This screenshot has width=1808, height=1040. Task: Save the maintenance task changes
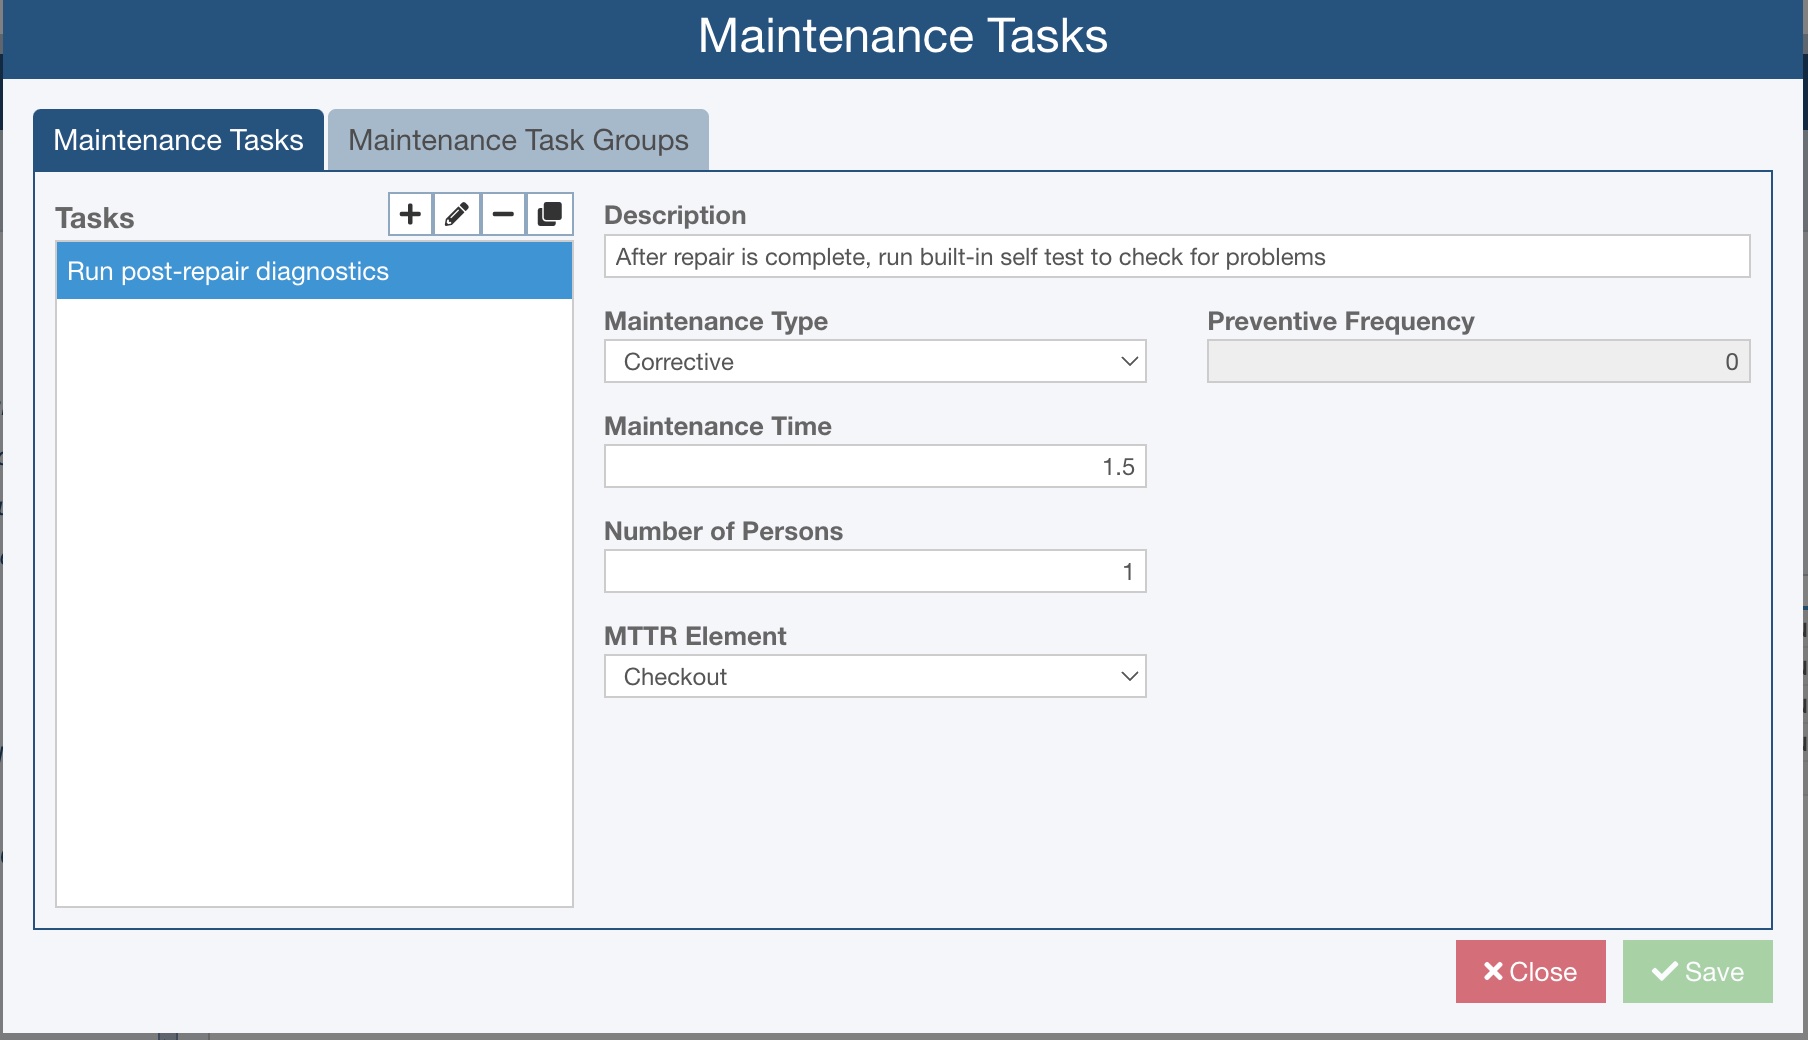[1697, 971]
